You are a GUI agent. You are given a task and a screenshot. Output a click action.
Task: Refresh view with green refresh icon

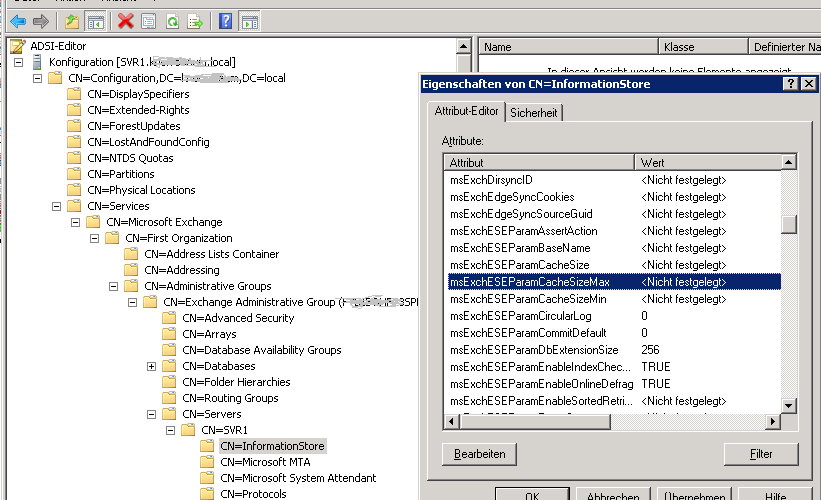click(172, 21)
